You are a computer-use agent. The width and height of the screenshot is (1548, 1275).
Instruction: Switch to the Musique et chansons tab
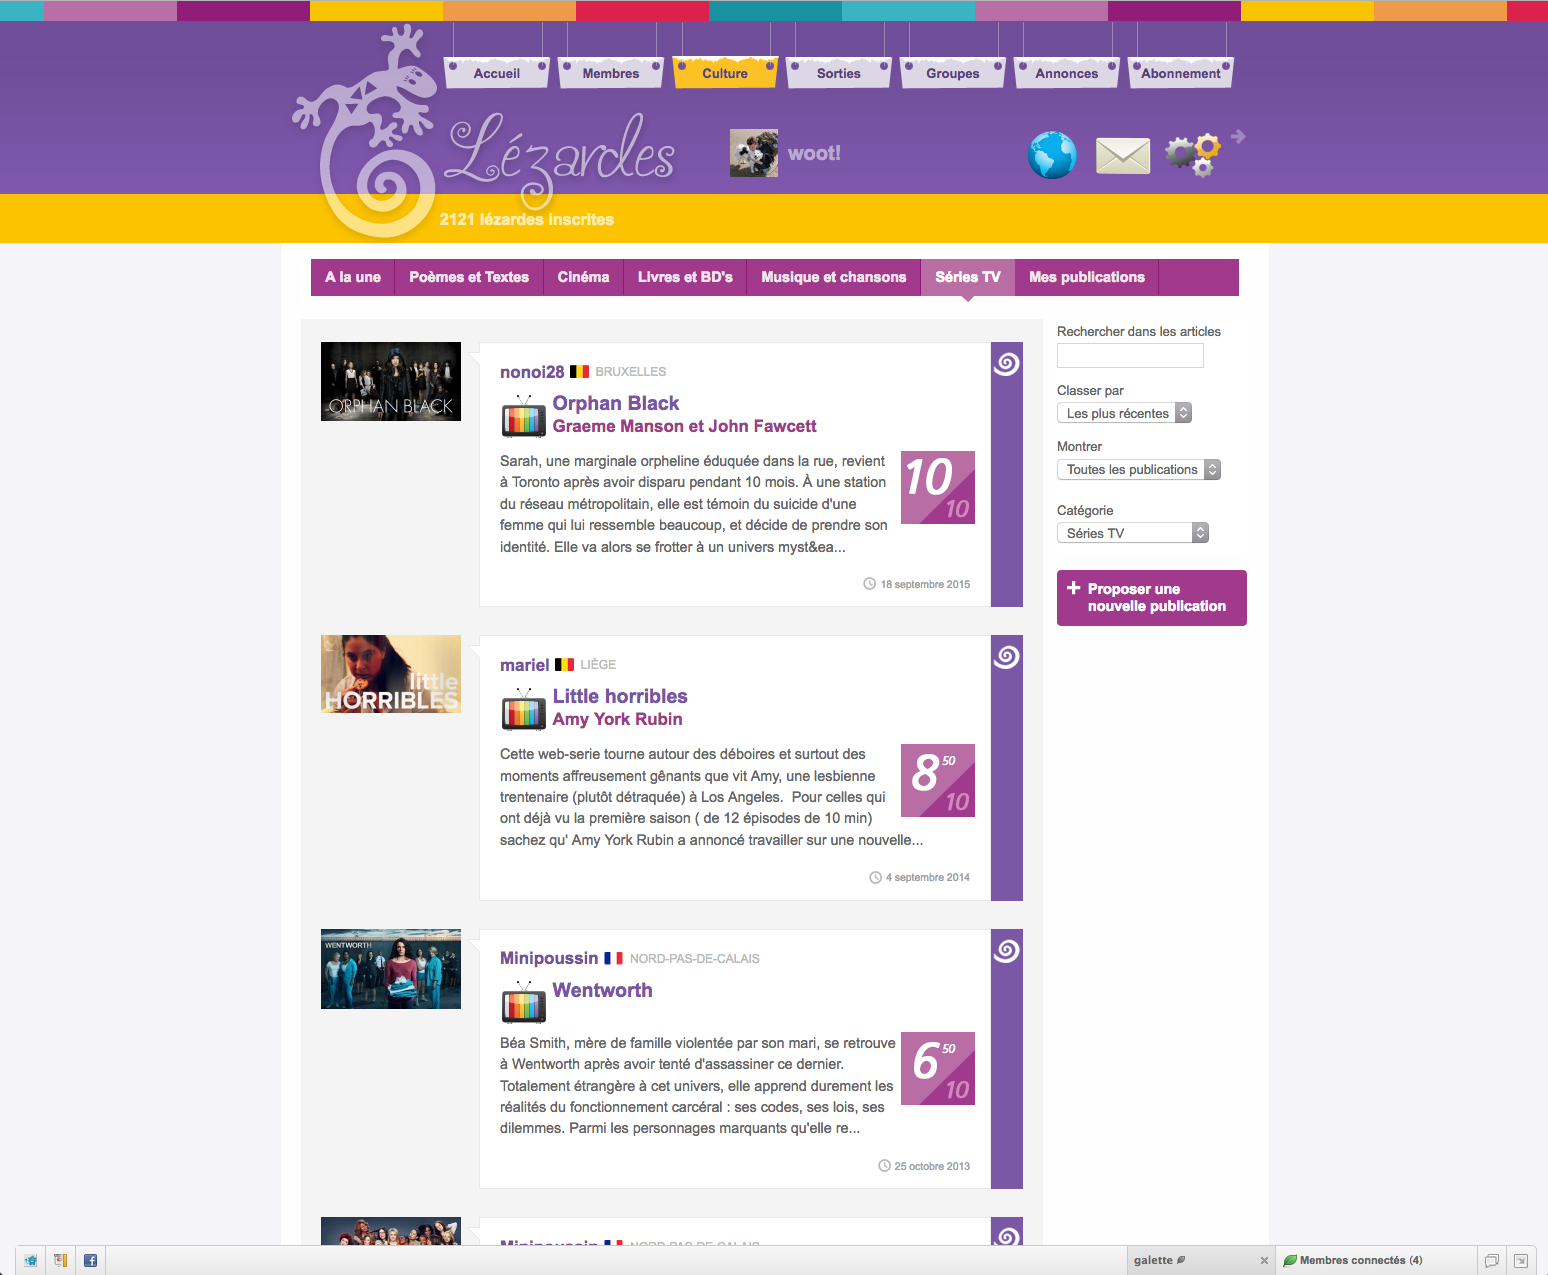pos(834,277)
